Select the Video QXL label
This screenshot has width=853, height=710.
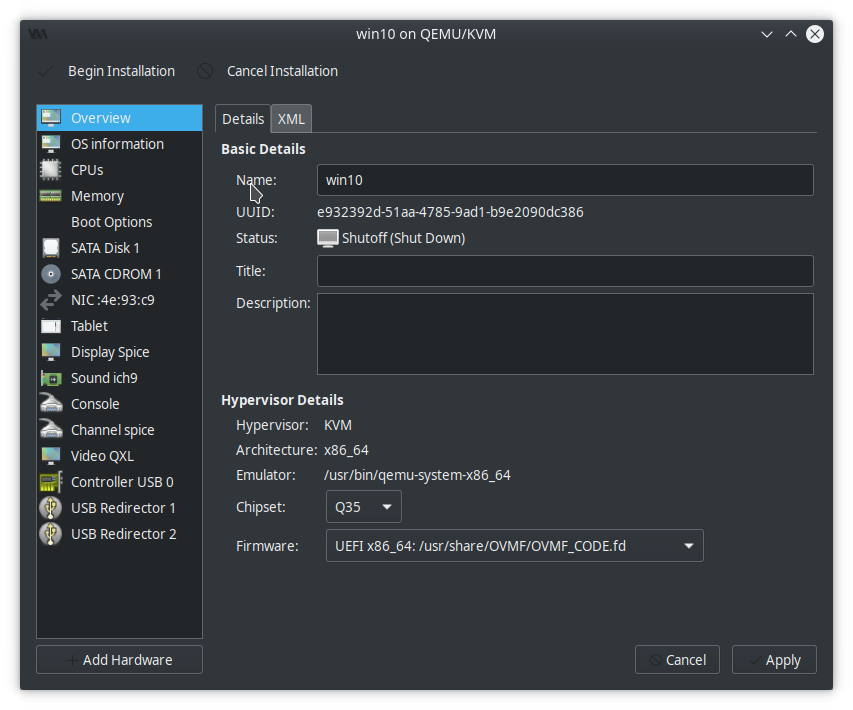[102, 456]
